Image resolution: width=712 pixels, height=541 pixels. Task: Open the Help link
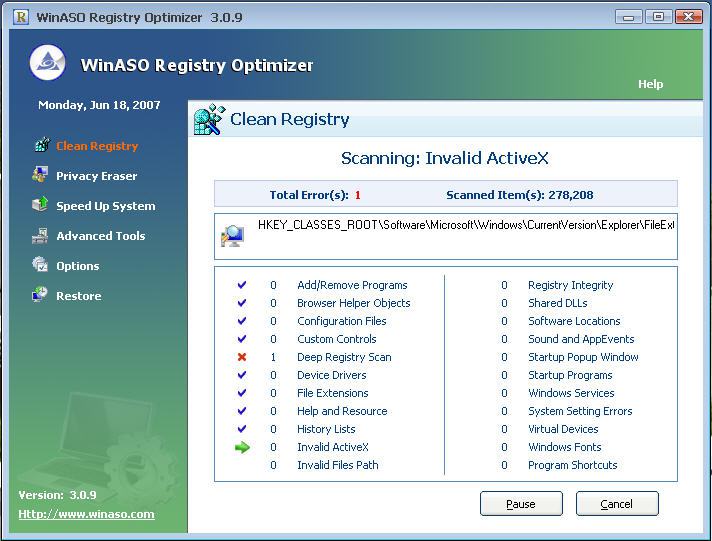click(650, 84)
